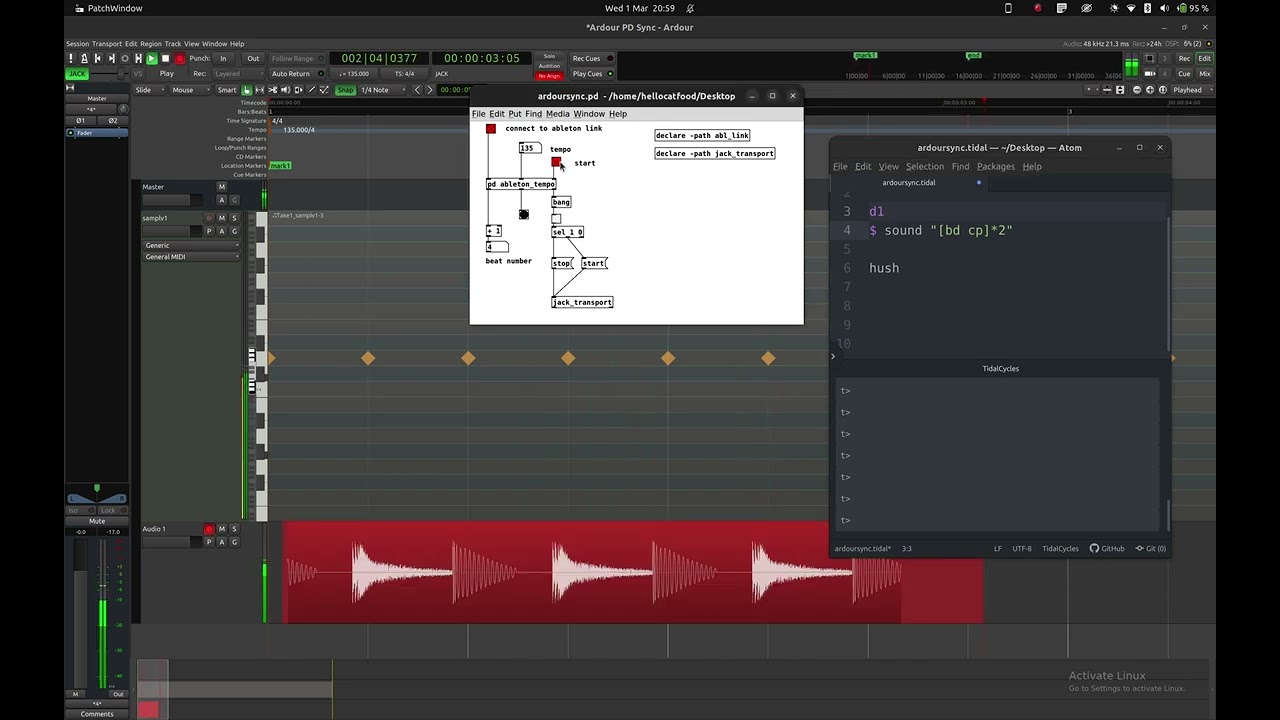1280x720 pixels.
Task: Open the Region menu in Ardour
Action: (151, 44)
